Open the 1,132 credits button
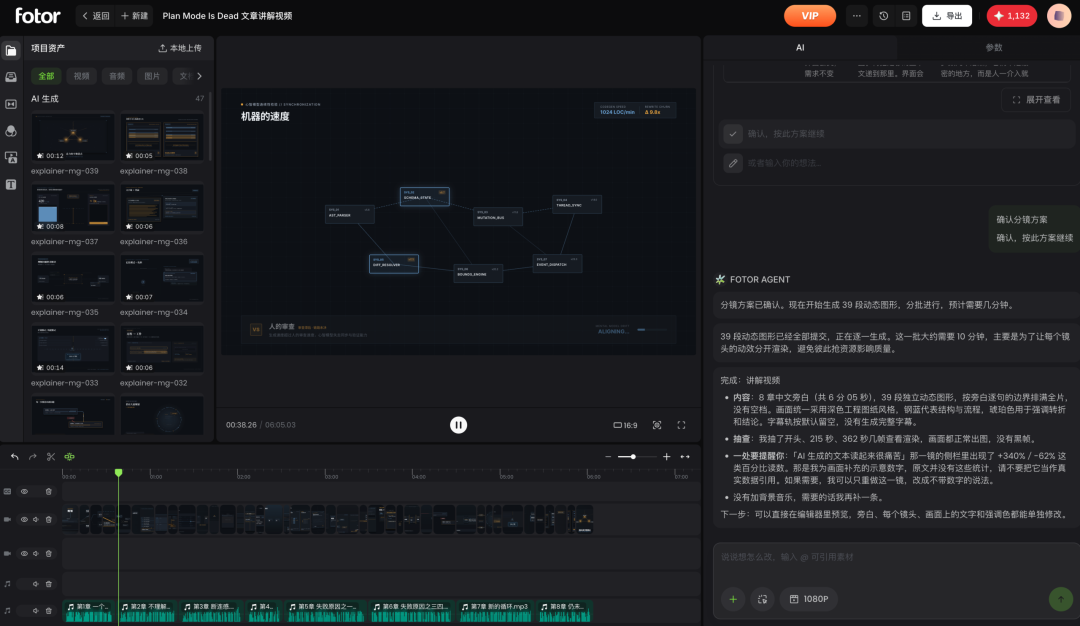 1012,16
